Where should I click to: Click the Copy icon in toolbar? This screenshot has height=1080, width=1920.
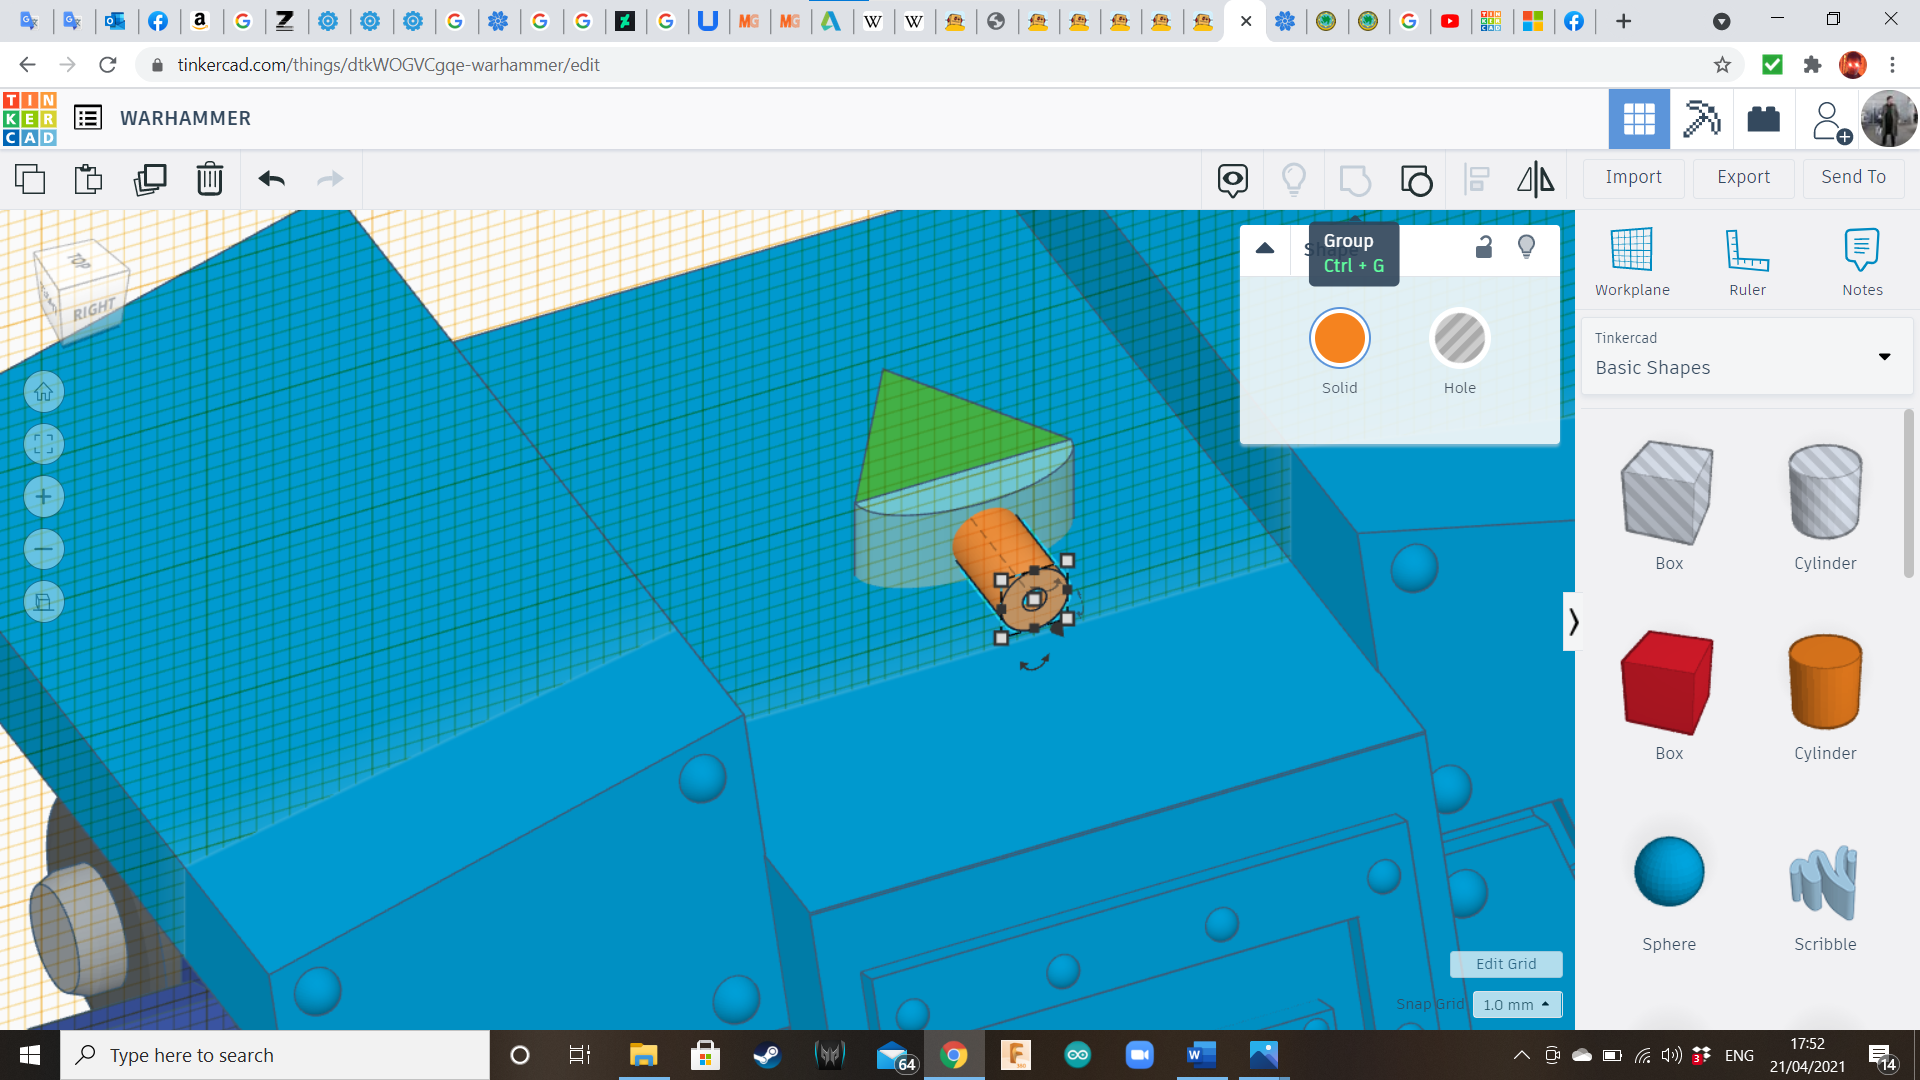coord(30,179)
